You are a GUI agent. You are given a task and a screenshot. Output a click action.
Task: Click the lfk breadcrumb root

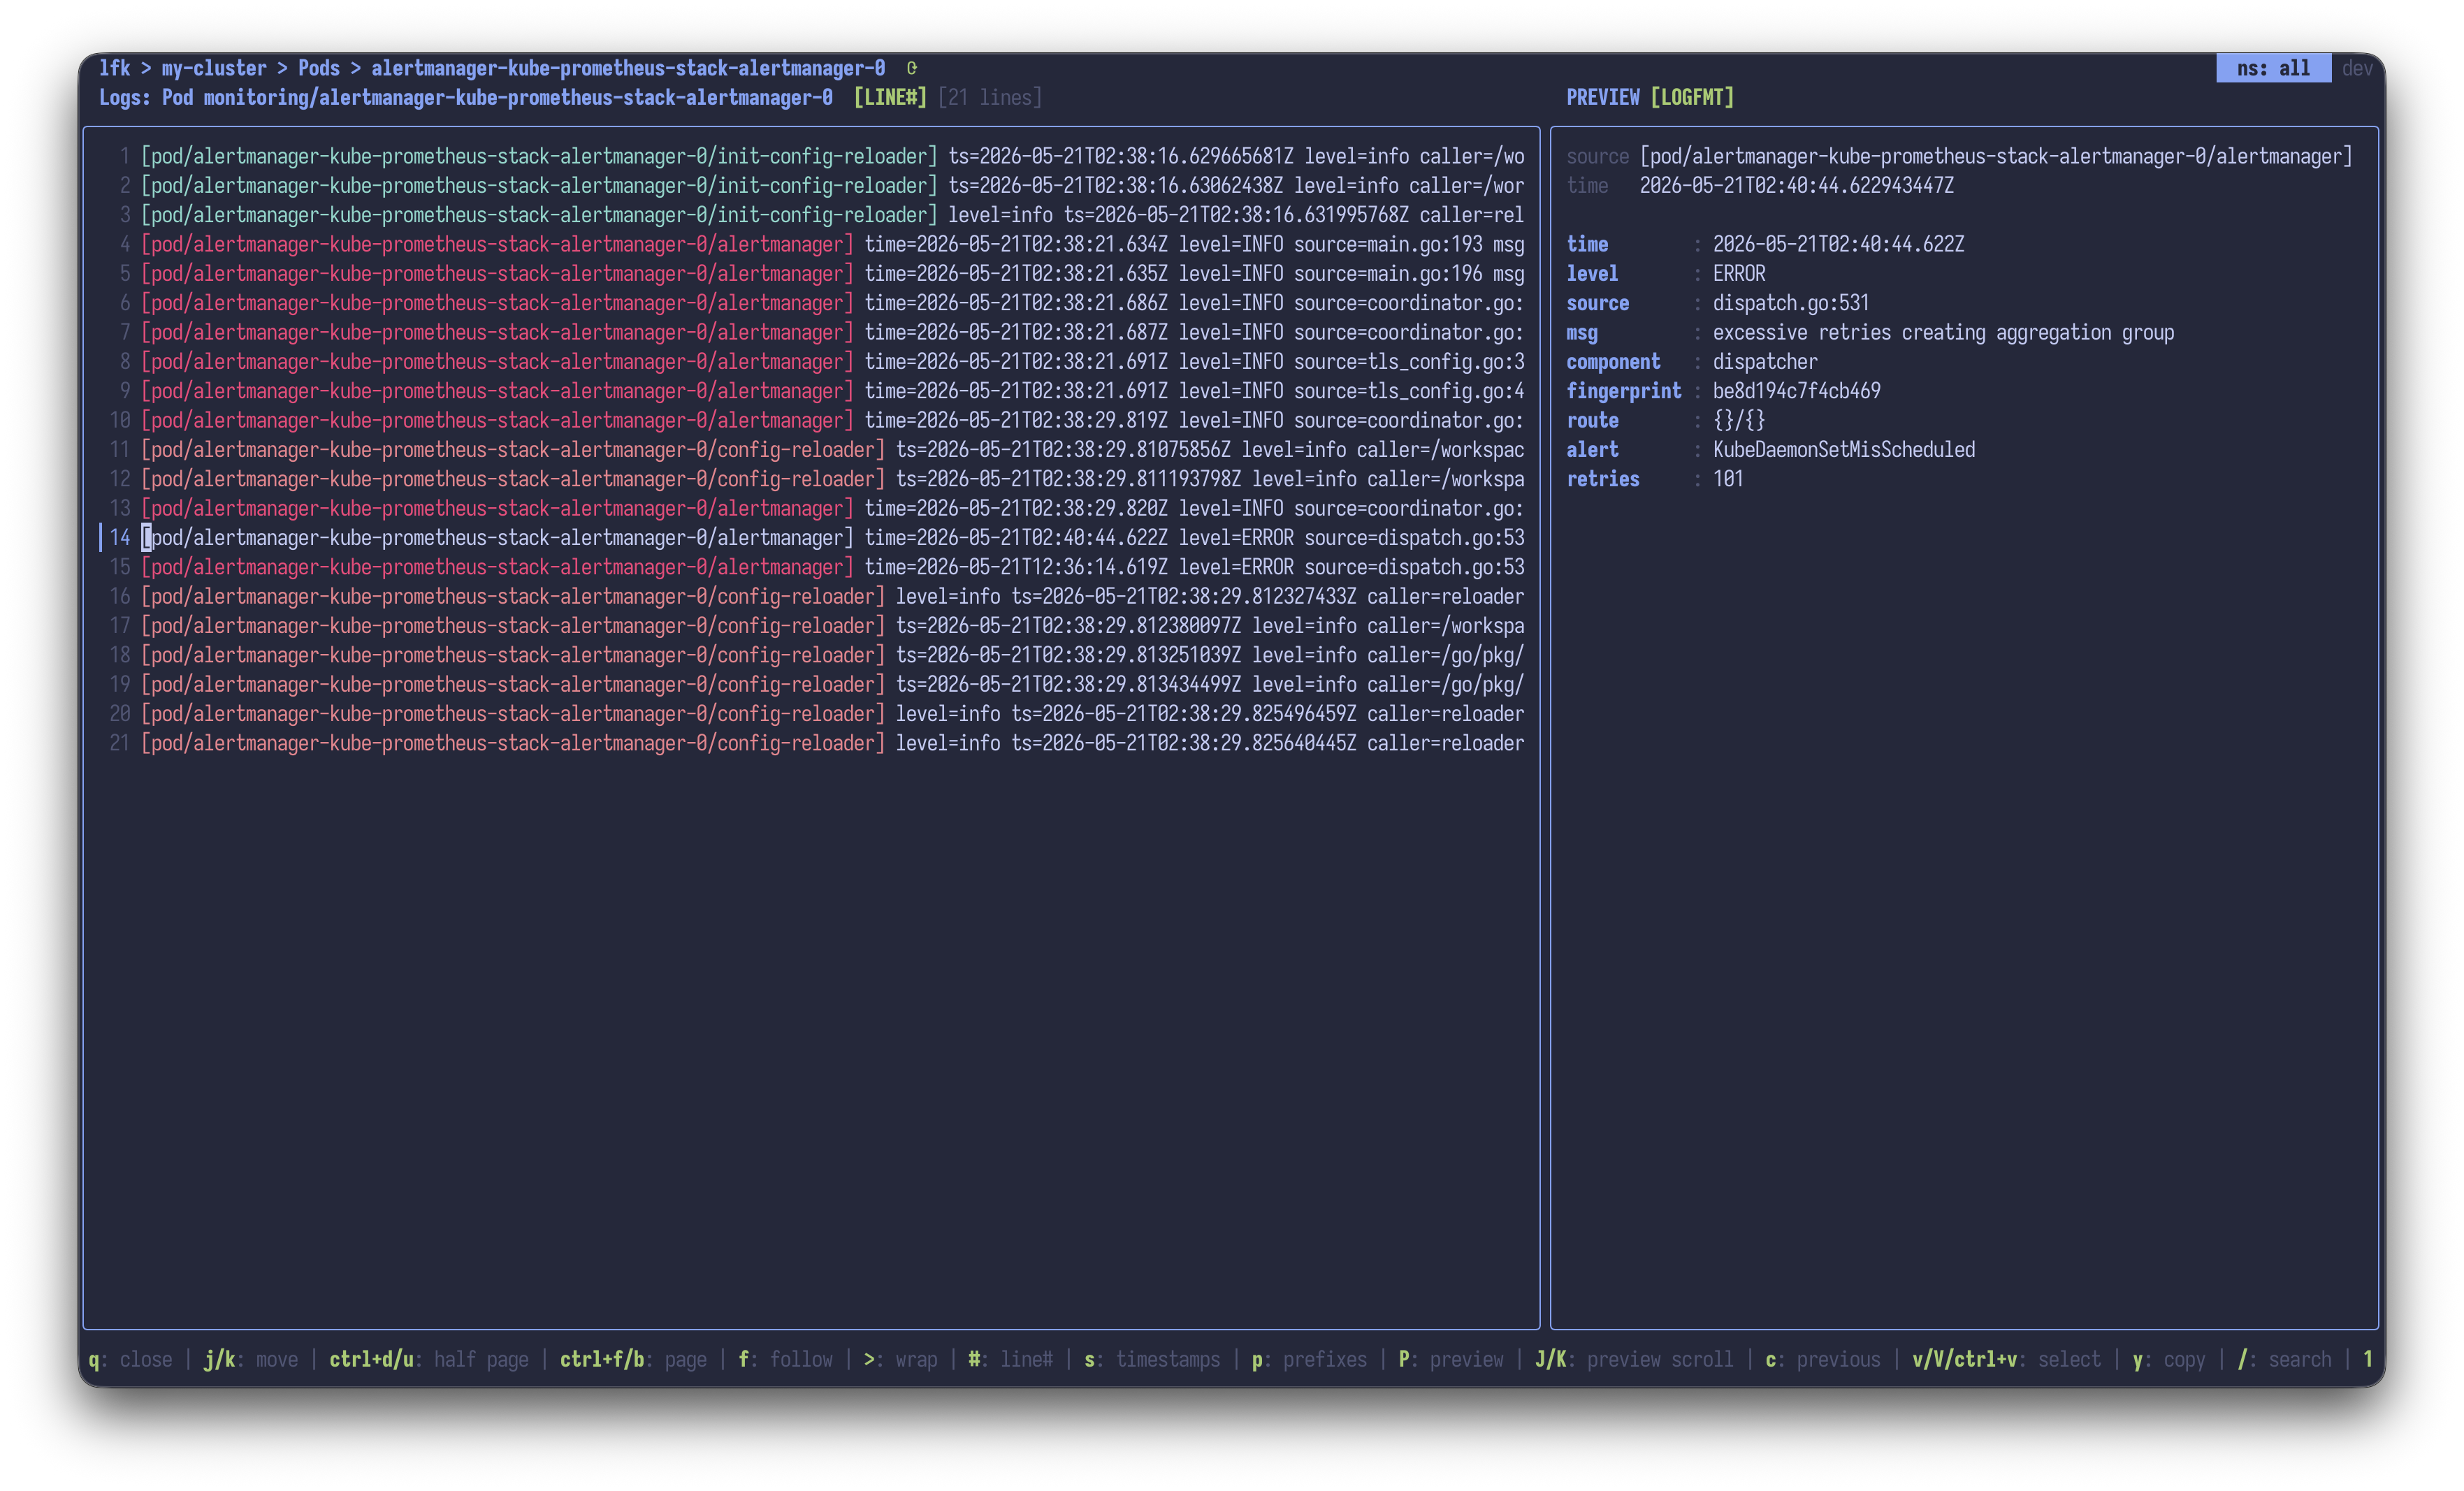pos(115,68)
